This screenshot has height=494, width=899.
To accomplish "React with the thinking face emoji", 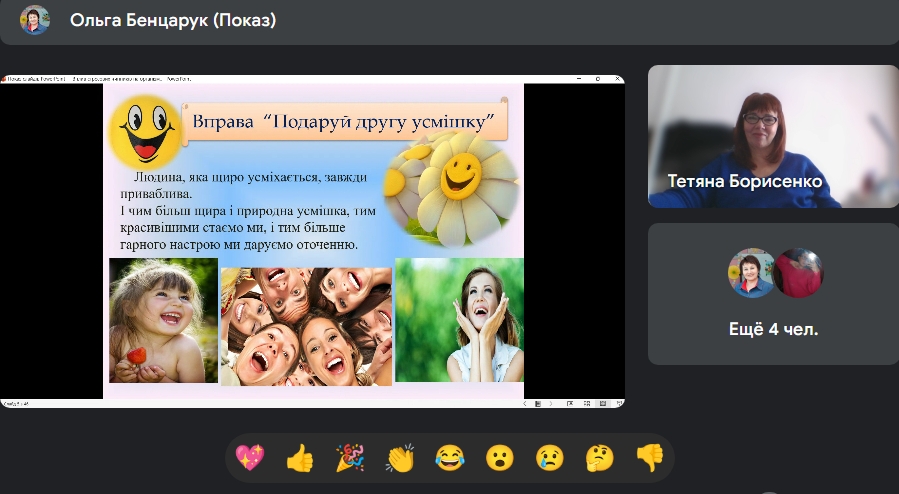I will (600, 458).
